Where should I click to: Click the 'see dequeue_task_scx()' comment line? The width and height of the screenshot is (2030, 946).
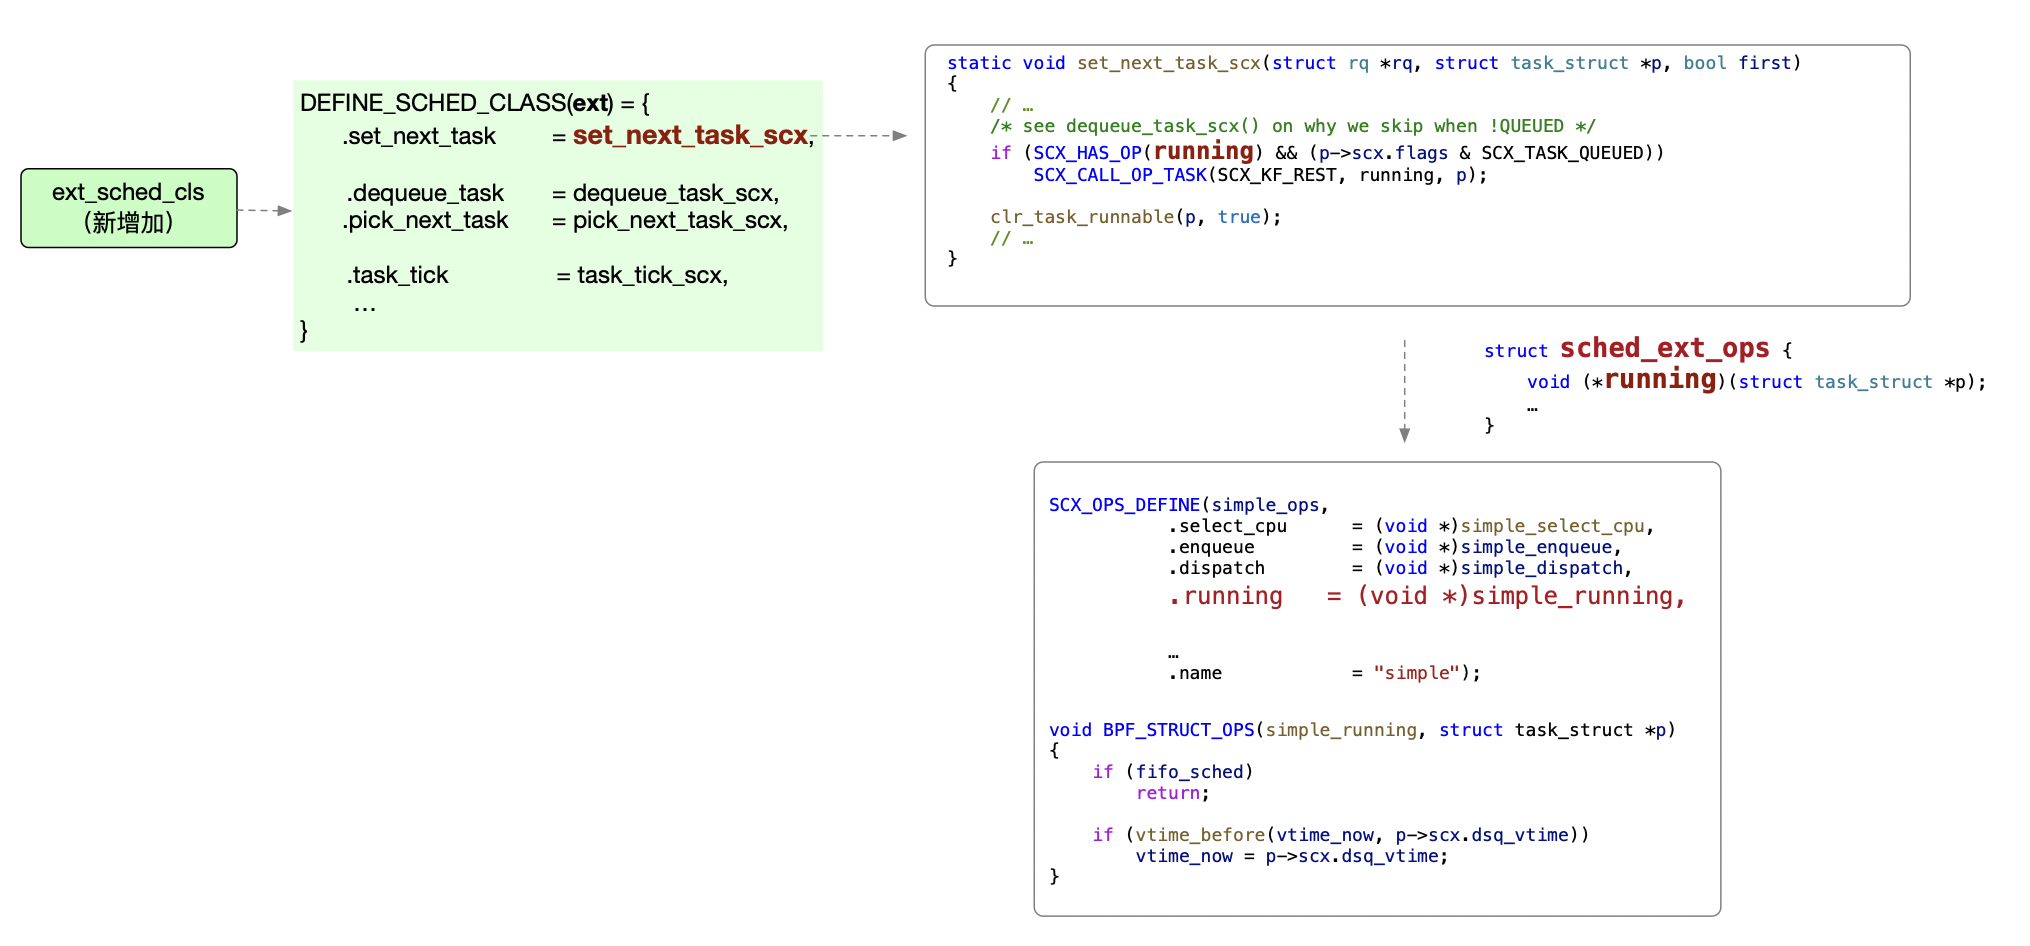tap(1293, 126)
